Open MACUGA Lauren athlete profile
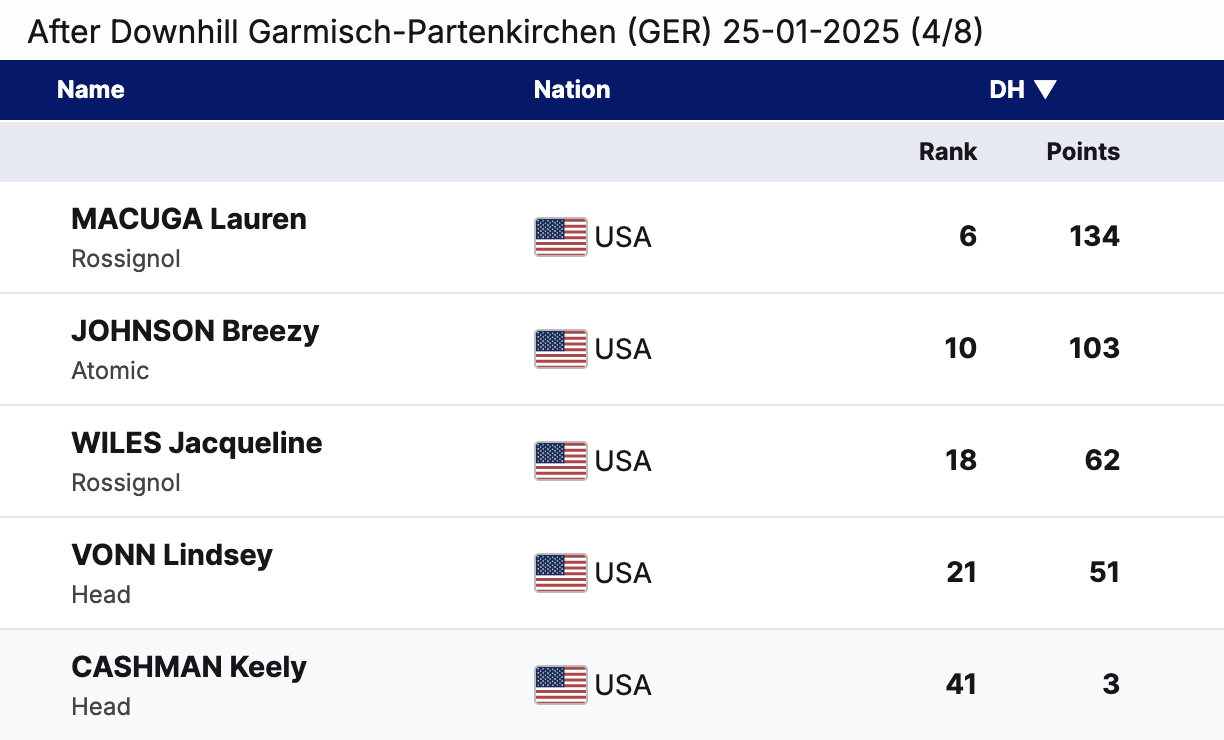The width and height of the screenshot is (1224, 740). [x=189, y=219]
